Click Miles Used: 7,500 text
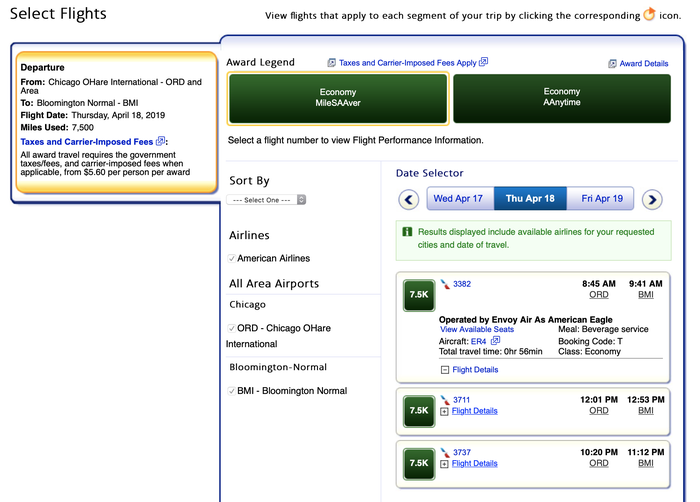700x502 pixels. click(57, 128)
